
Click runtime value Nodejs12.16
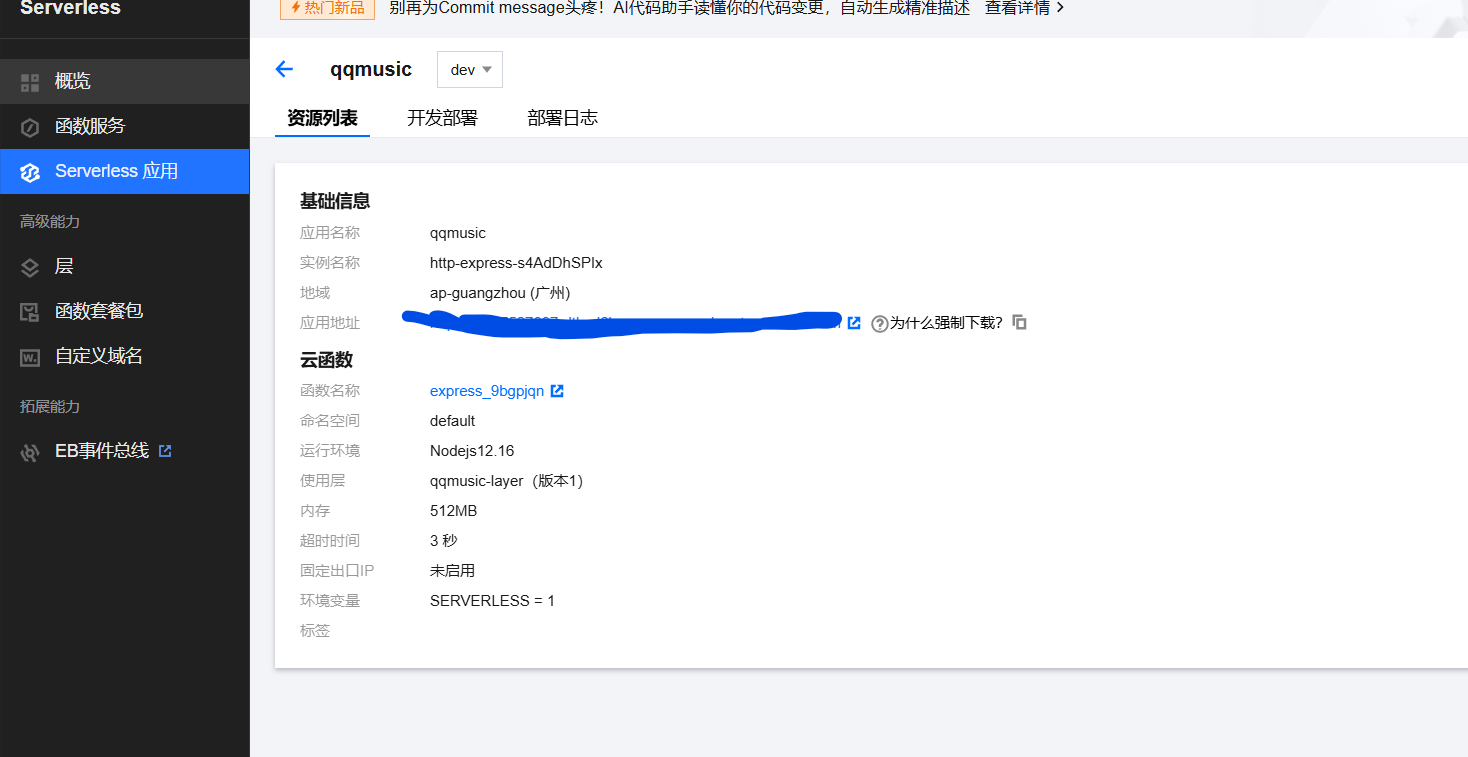click(x=472, y=451)
